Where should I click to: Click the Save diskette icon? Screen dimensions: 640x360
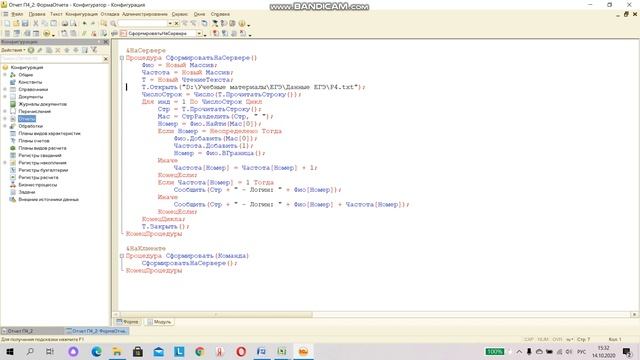click(x=25, y=24)
